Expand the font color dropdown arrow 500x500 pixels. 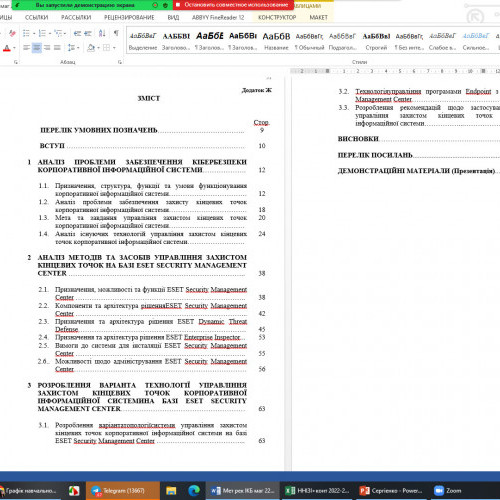[14, 48]
